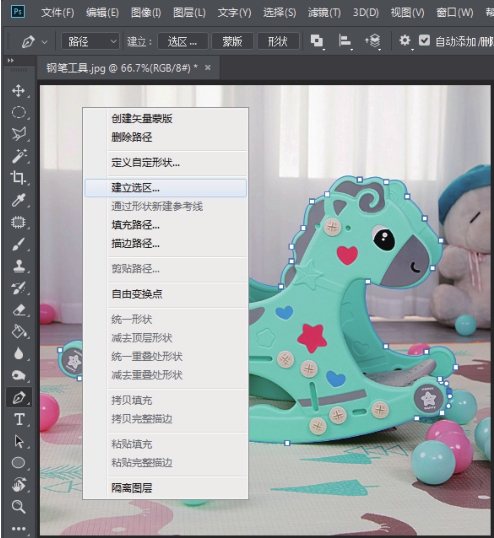This screenshot has width=494, height=538.
Task: Open the 视图(V) menu
Action: (x=408, y=13)
